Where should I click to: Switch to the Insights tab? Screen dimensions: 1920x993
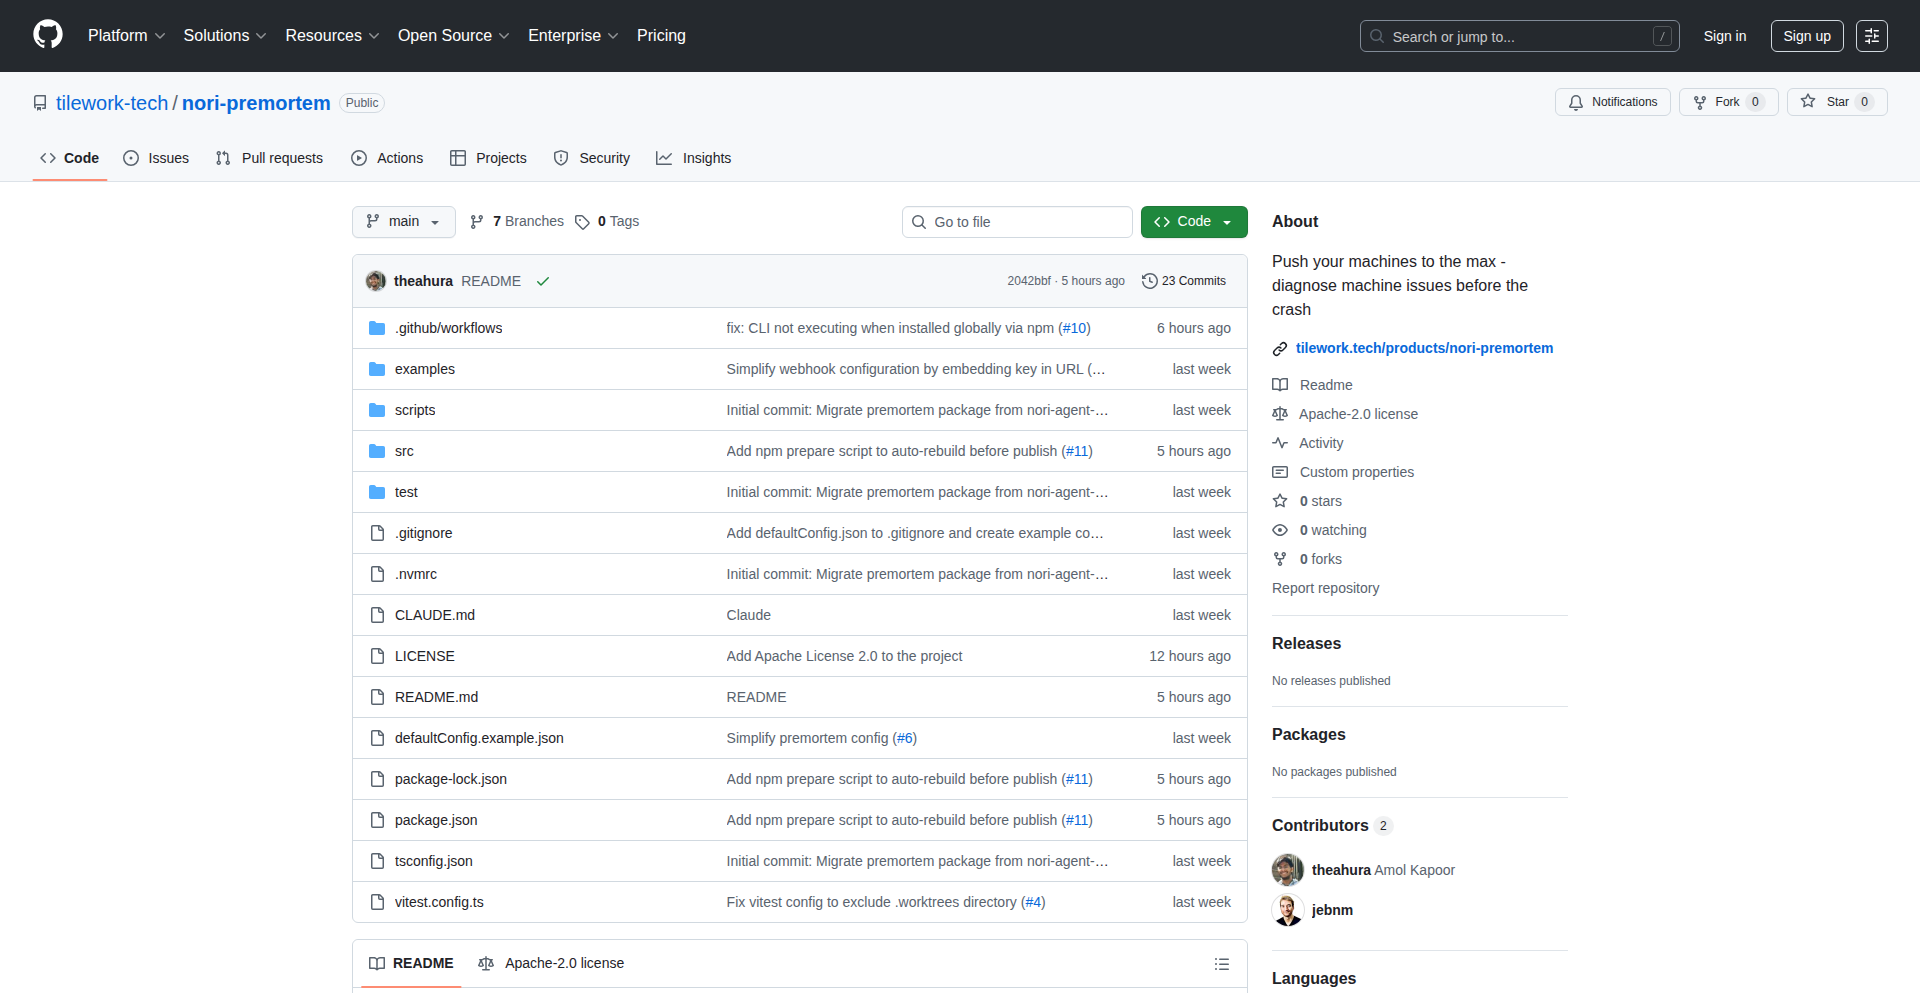coord(694,158)
